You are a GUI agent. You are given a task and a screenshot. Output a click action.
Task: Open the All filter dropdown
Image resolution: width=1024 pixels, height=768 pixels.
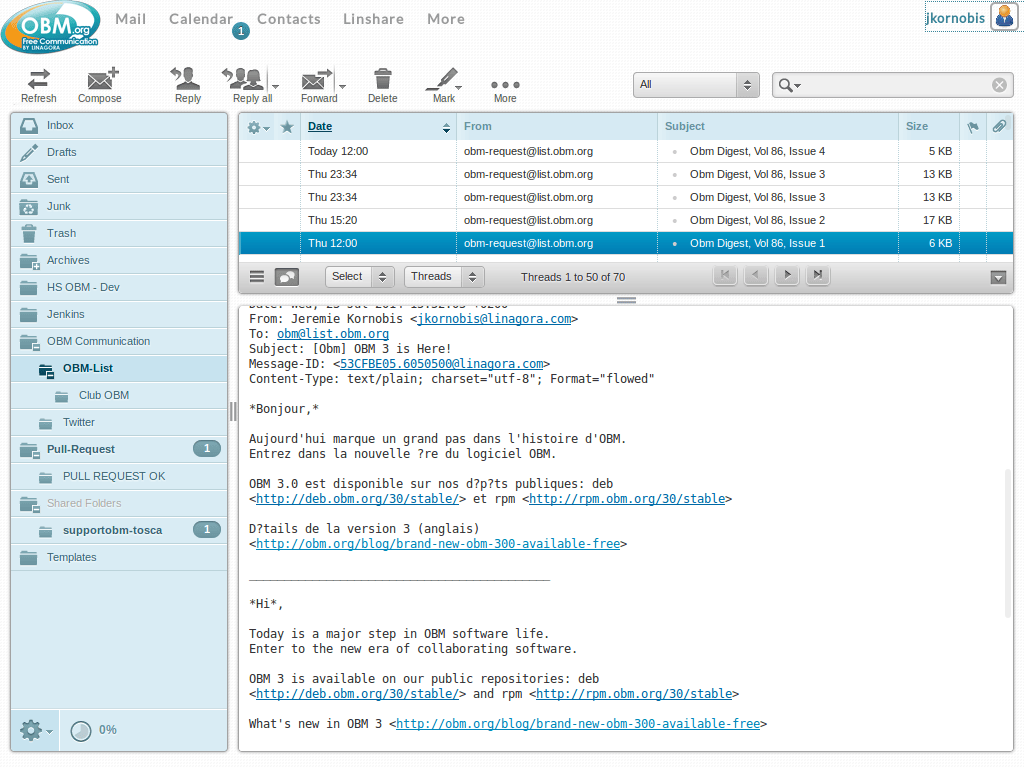tap(696, 85)
